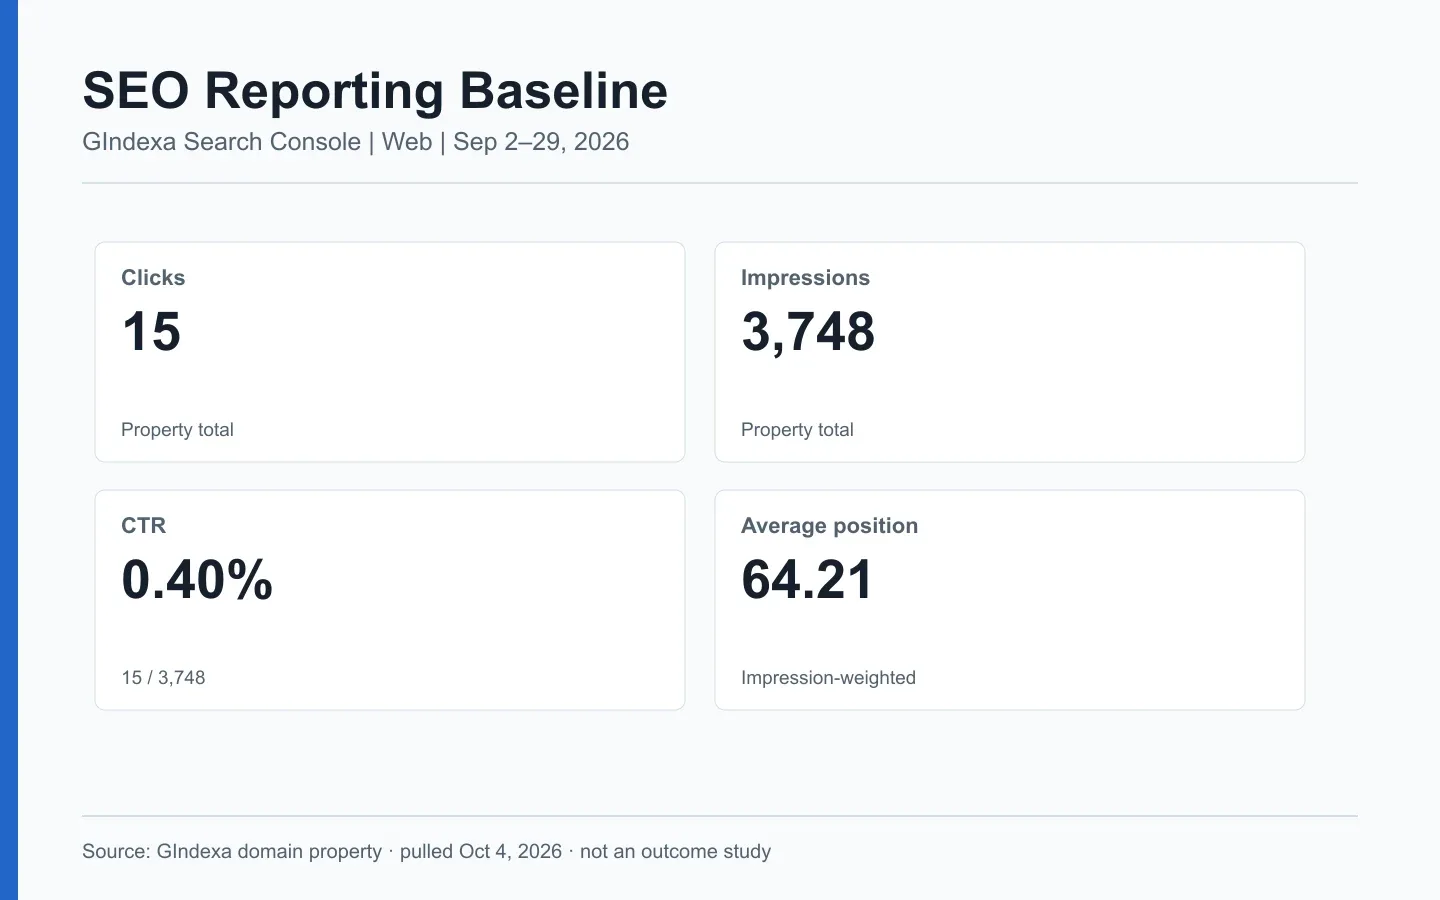Click the subtitle "GIndexa Search Console | Web | Sep 2–29, 2026"
This screenshot has height=900, width=1440.
(x=356, y=142)
